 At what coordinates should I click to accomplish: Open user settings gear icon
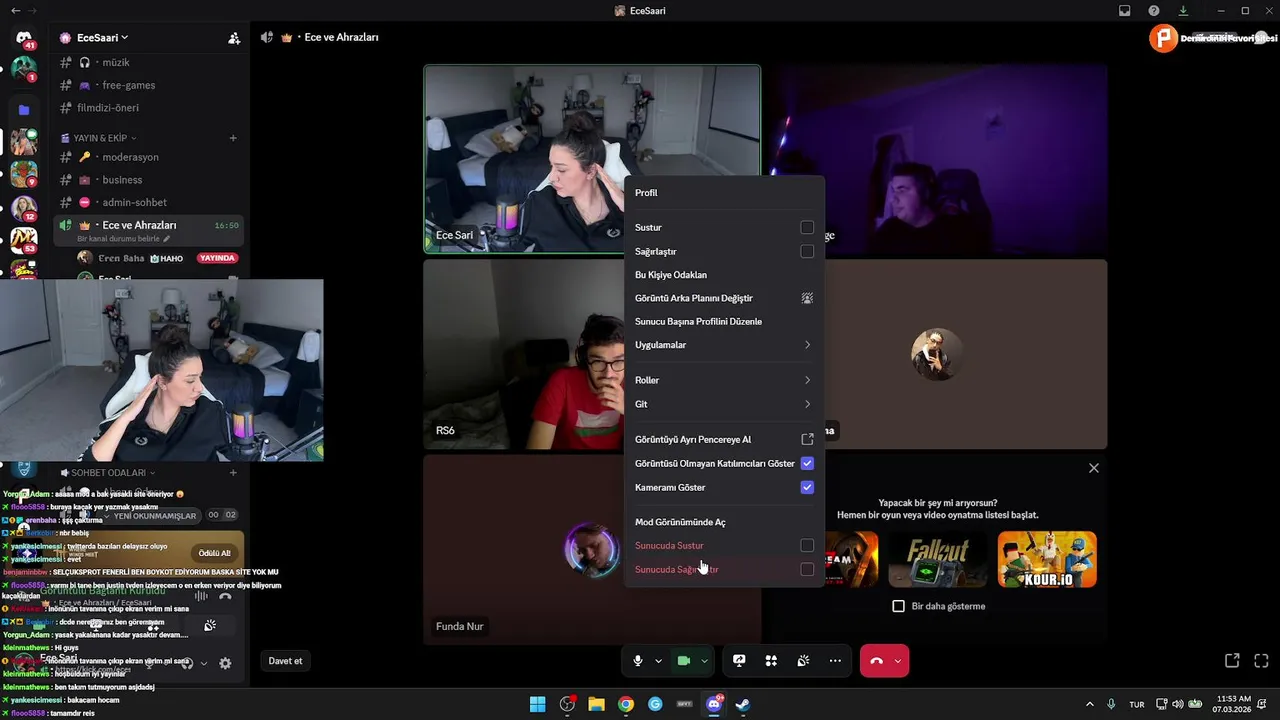(225, 663)
